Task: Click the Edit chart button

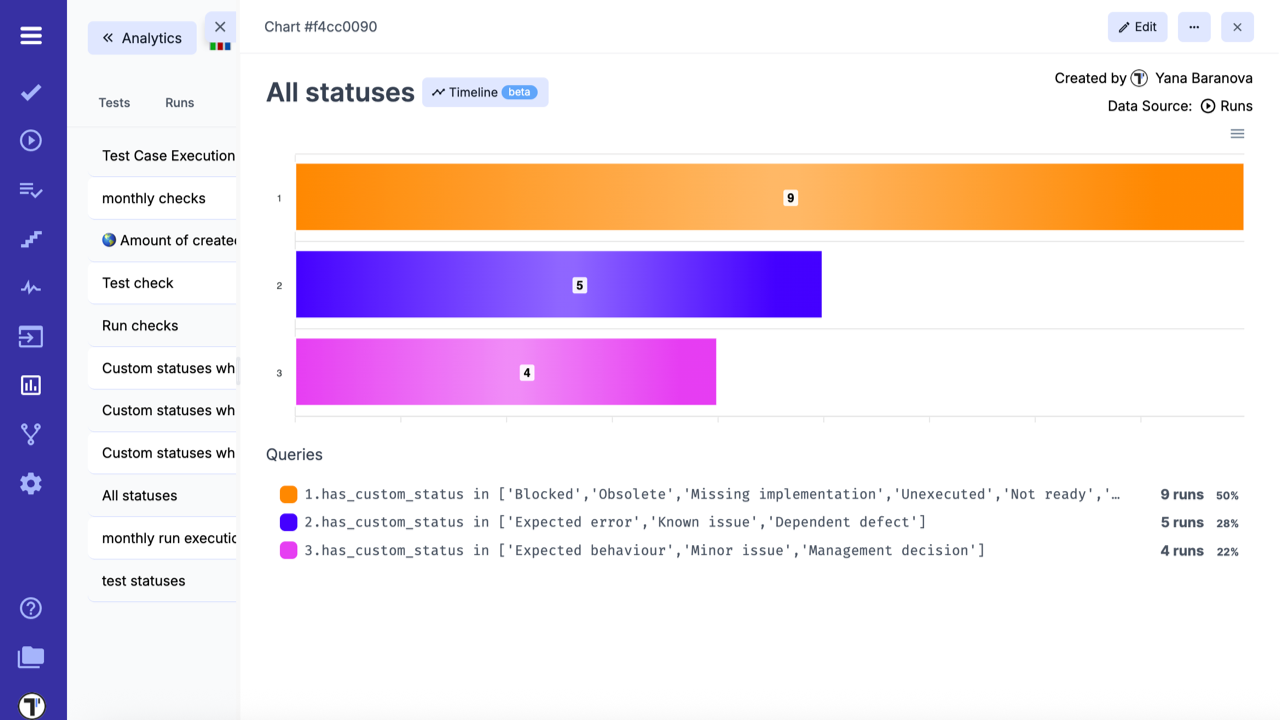Action: point(1137,27)
